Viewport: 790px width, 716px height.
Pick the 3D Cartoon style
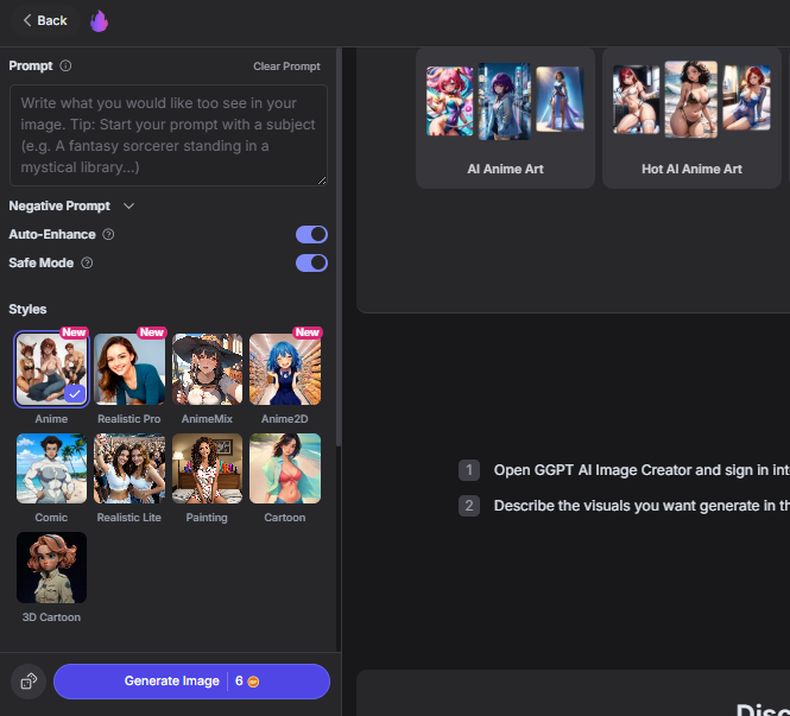(x=52, y=568)
